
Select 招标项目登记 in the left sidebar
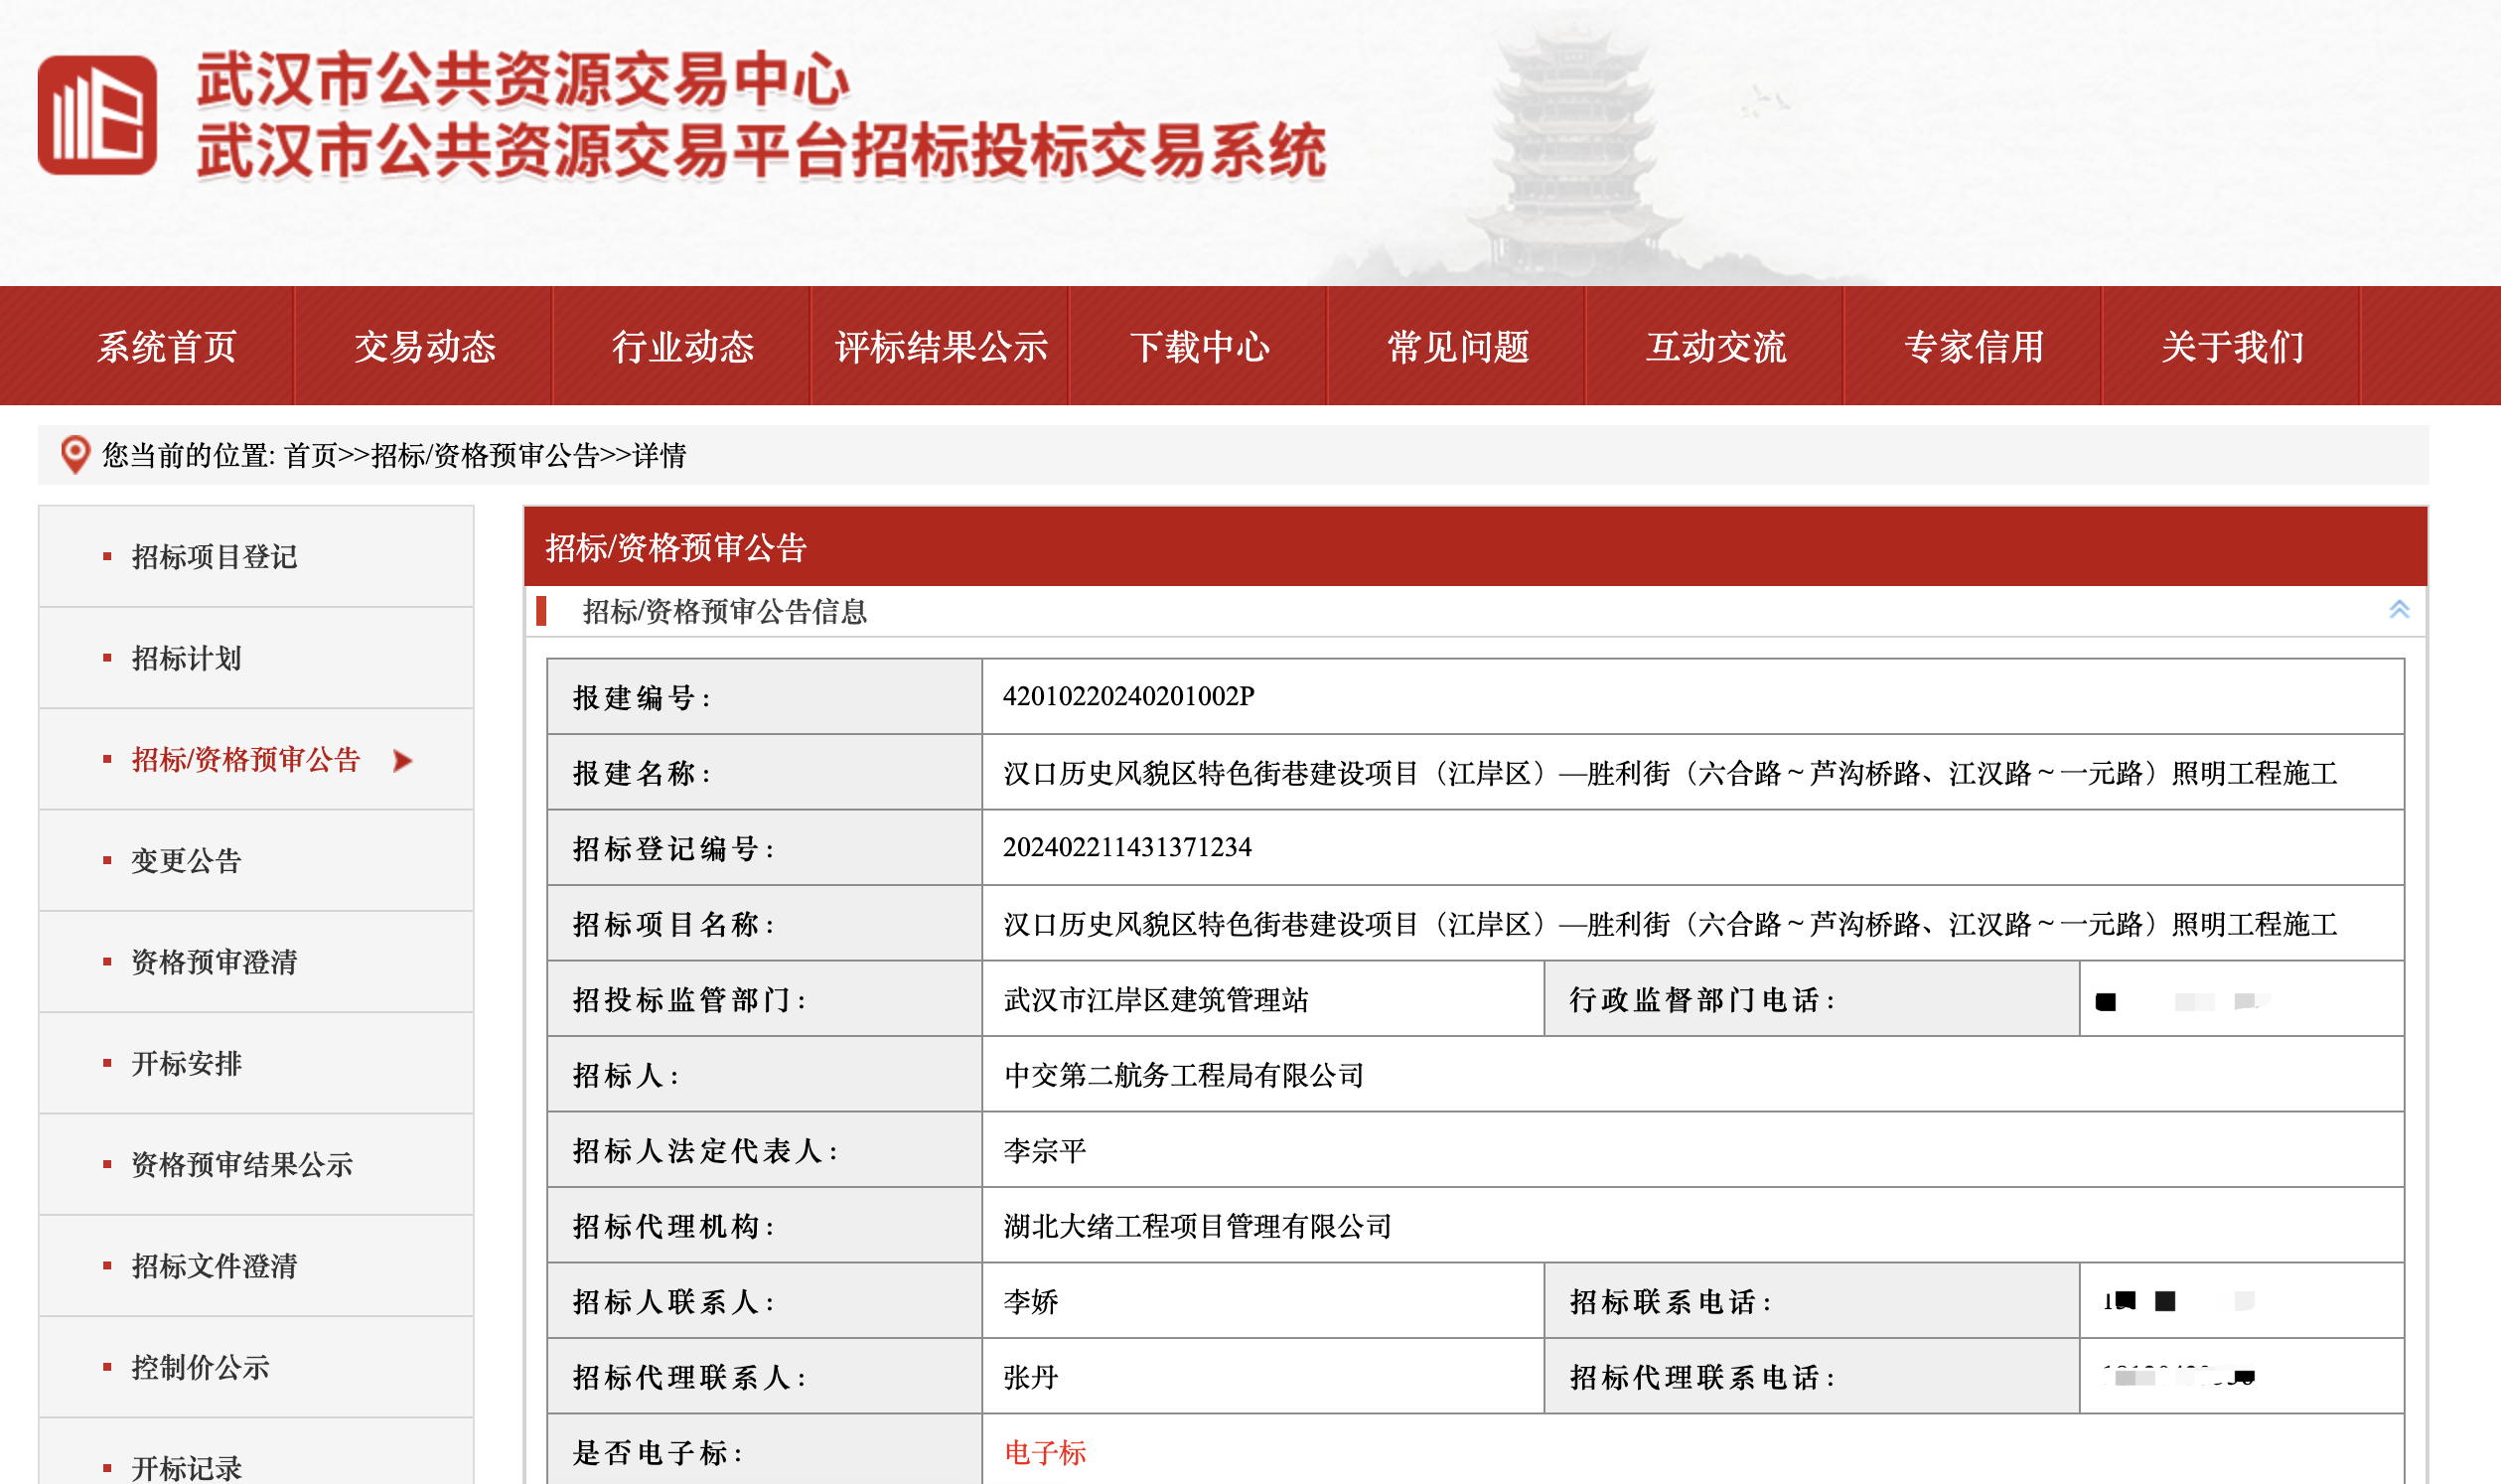click(214, 557)
